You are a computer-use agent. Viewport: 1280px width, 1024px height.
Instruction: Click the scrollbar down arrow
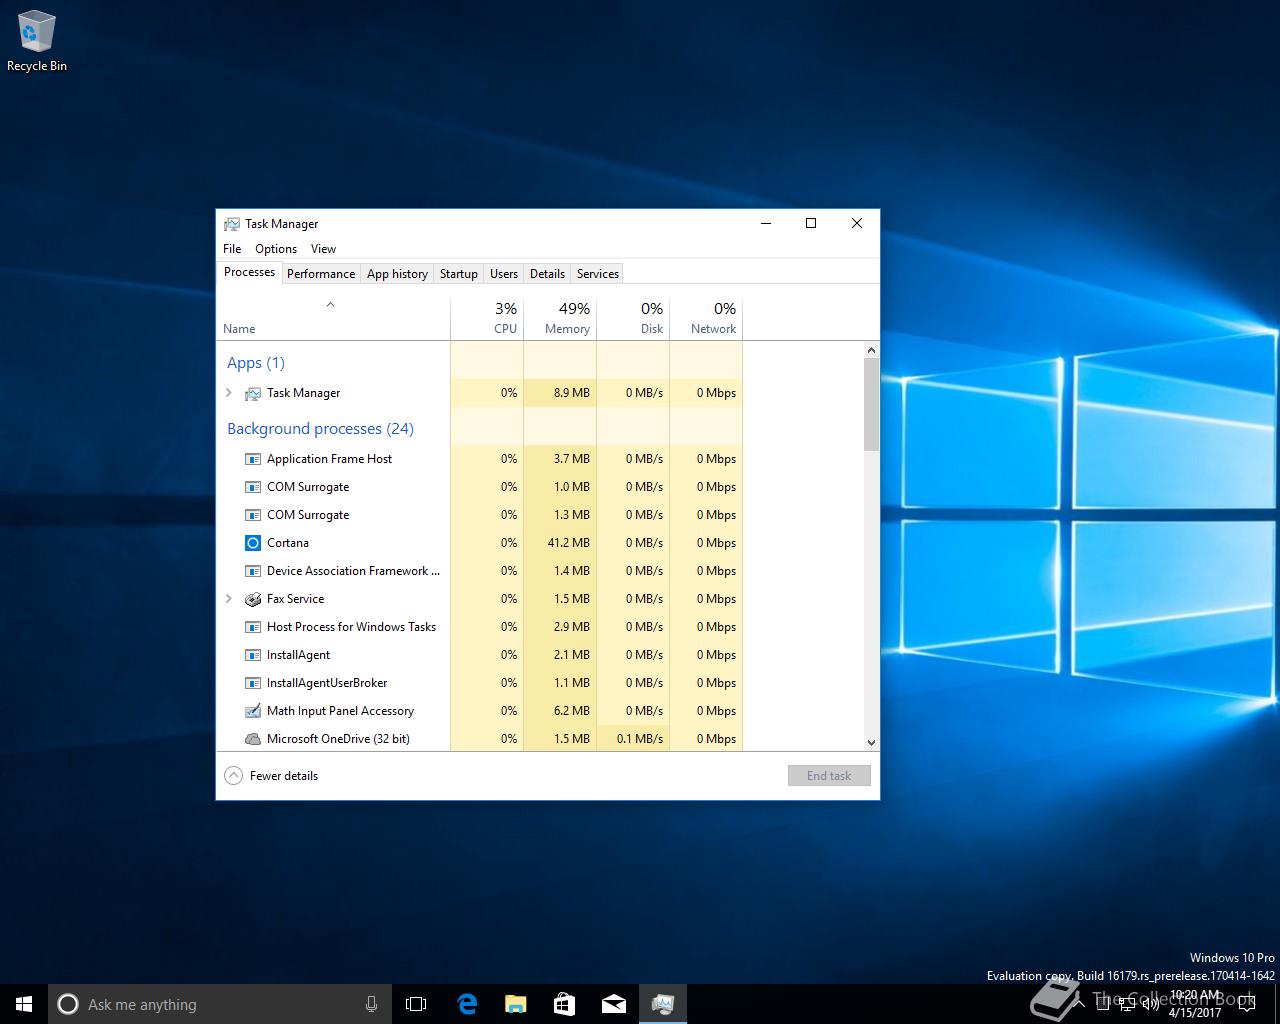click(x=871, y=742)
